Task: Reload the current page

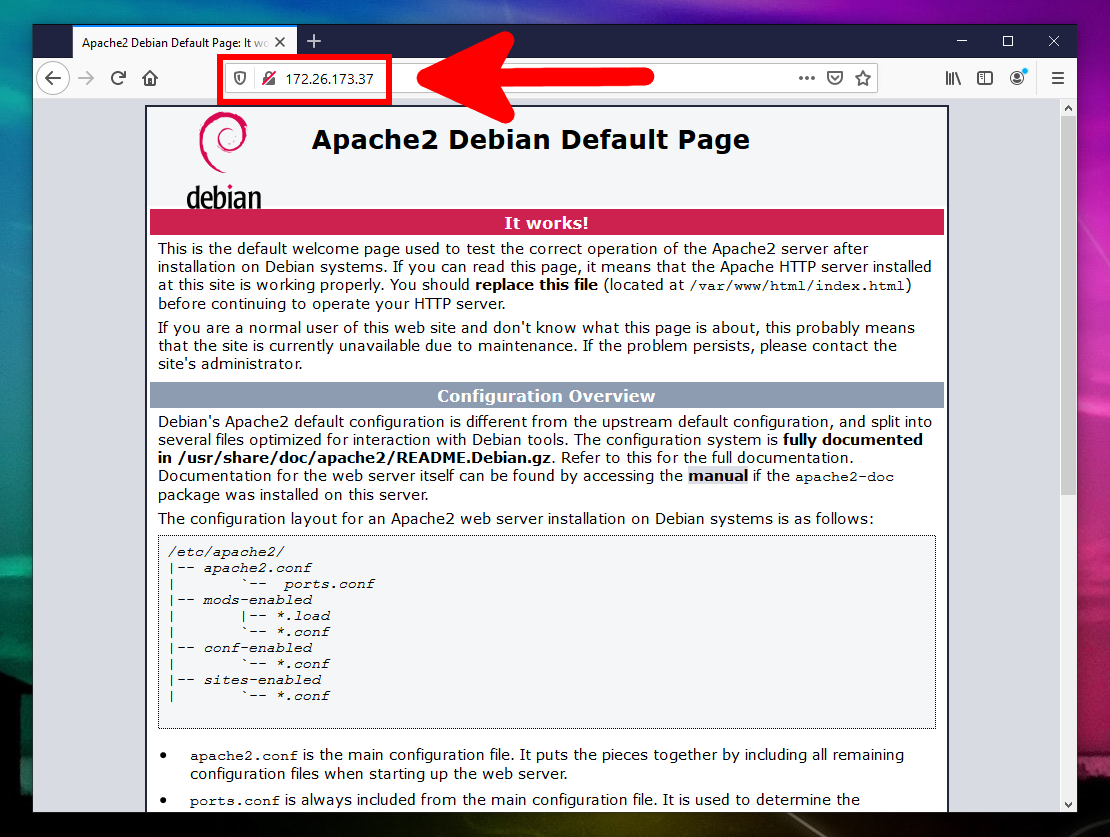Action: click(x=118, y=78)
